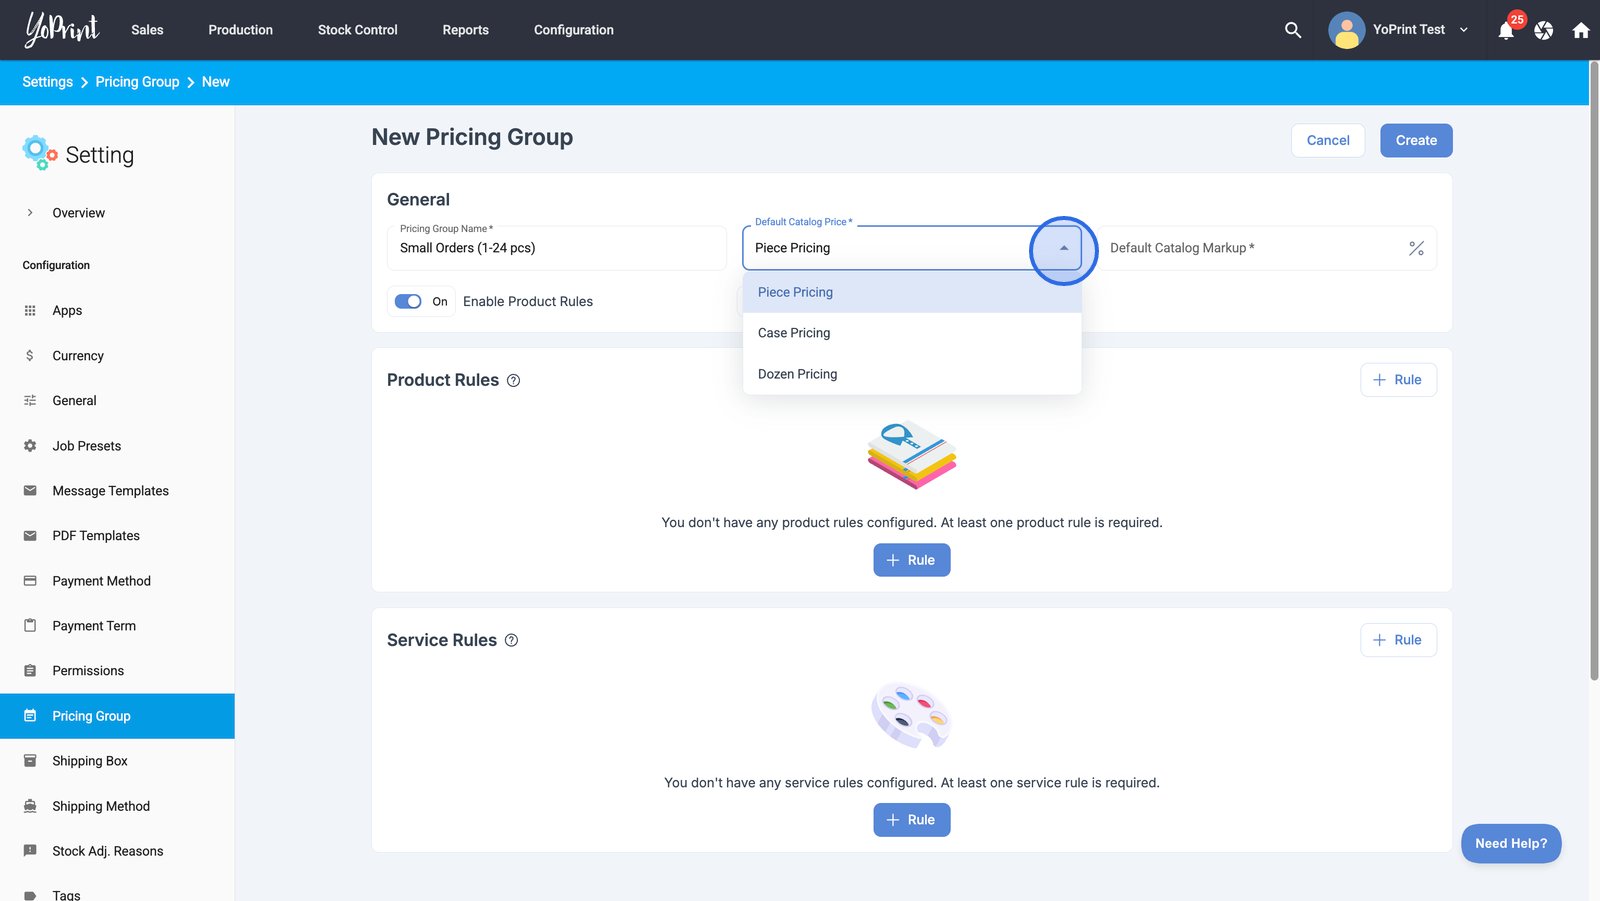Click the YoPrint Test user avatar

coord(1346,30)
